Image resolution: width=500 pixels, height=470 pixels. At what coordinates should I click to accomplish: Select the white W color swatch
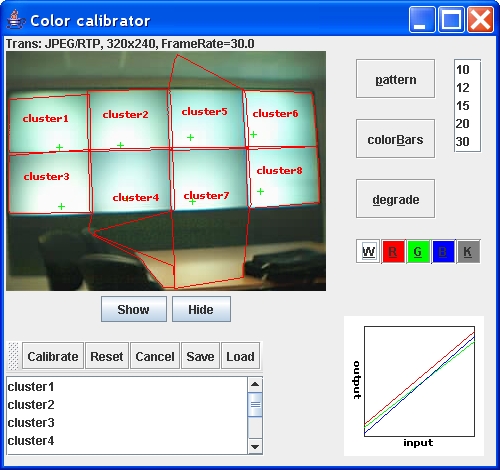tap(368, 251)
